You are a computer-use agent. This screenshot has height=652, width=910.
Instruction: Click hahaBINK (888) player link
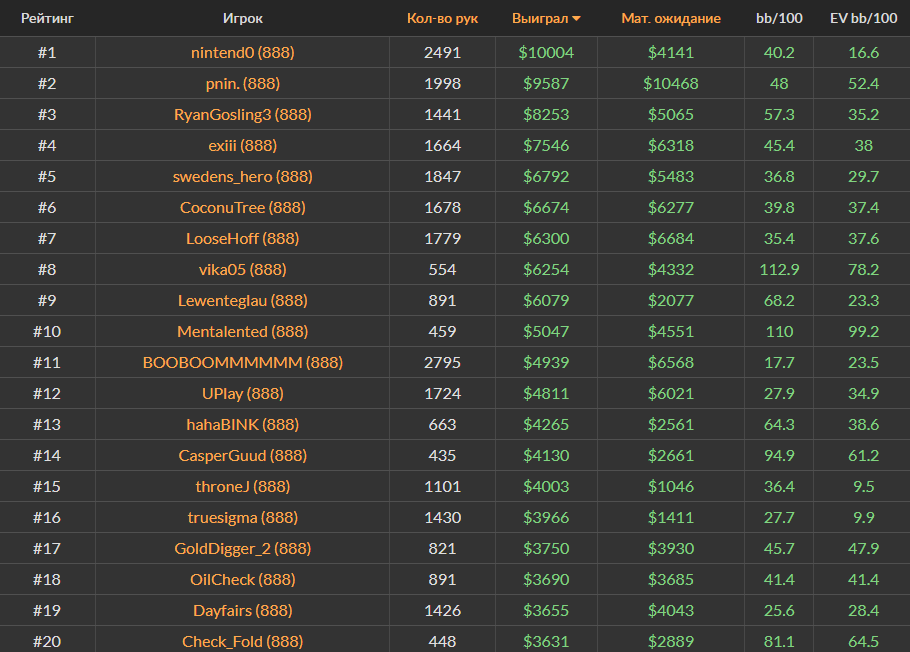242,424
